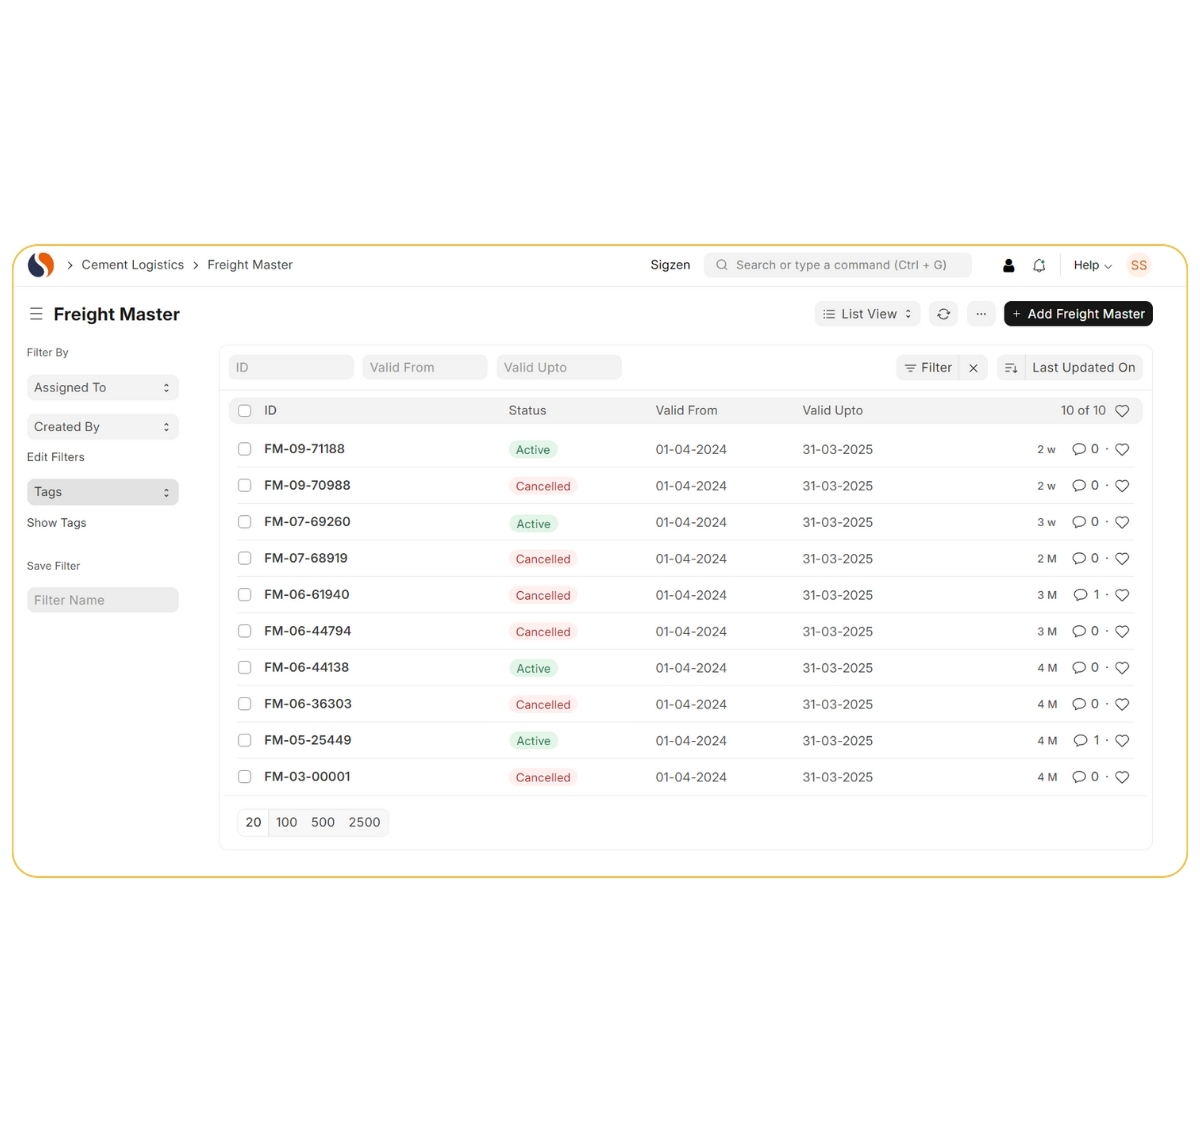Viewport: 1200px width, 1122px height.
Task: Click the Filter Name input field
Action: coord(102,600)
